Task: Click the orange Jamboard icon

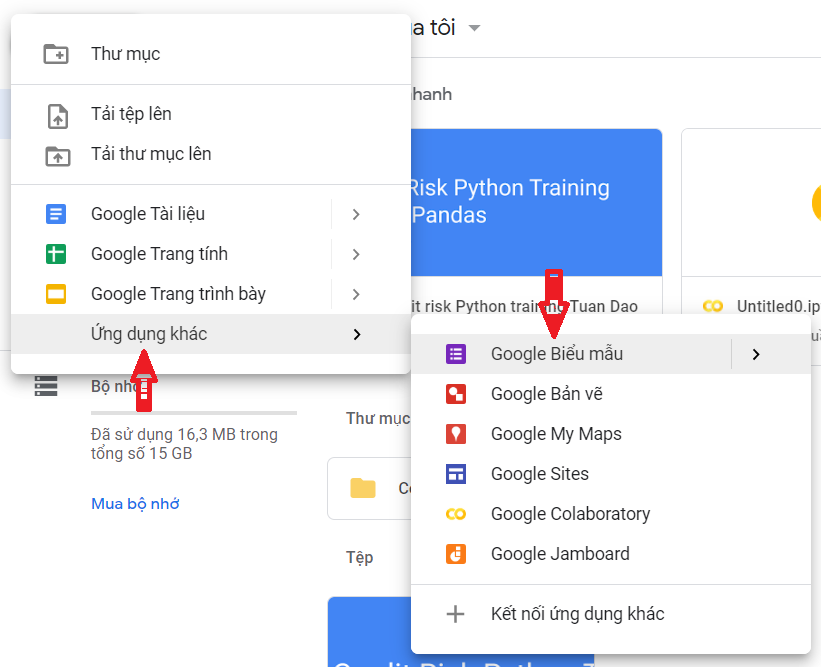Action: coord(456,554)
